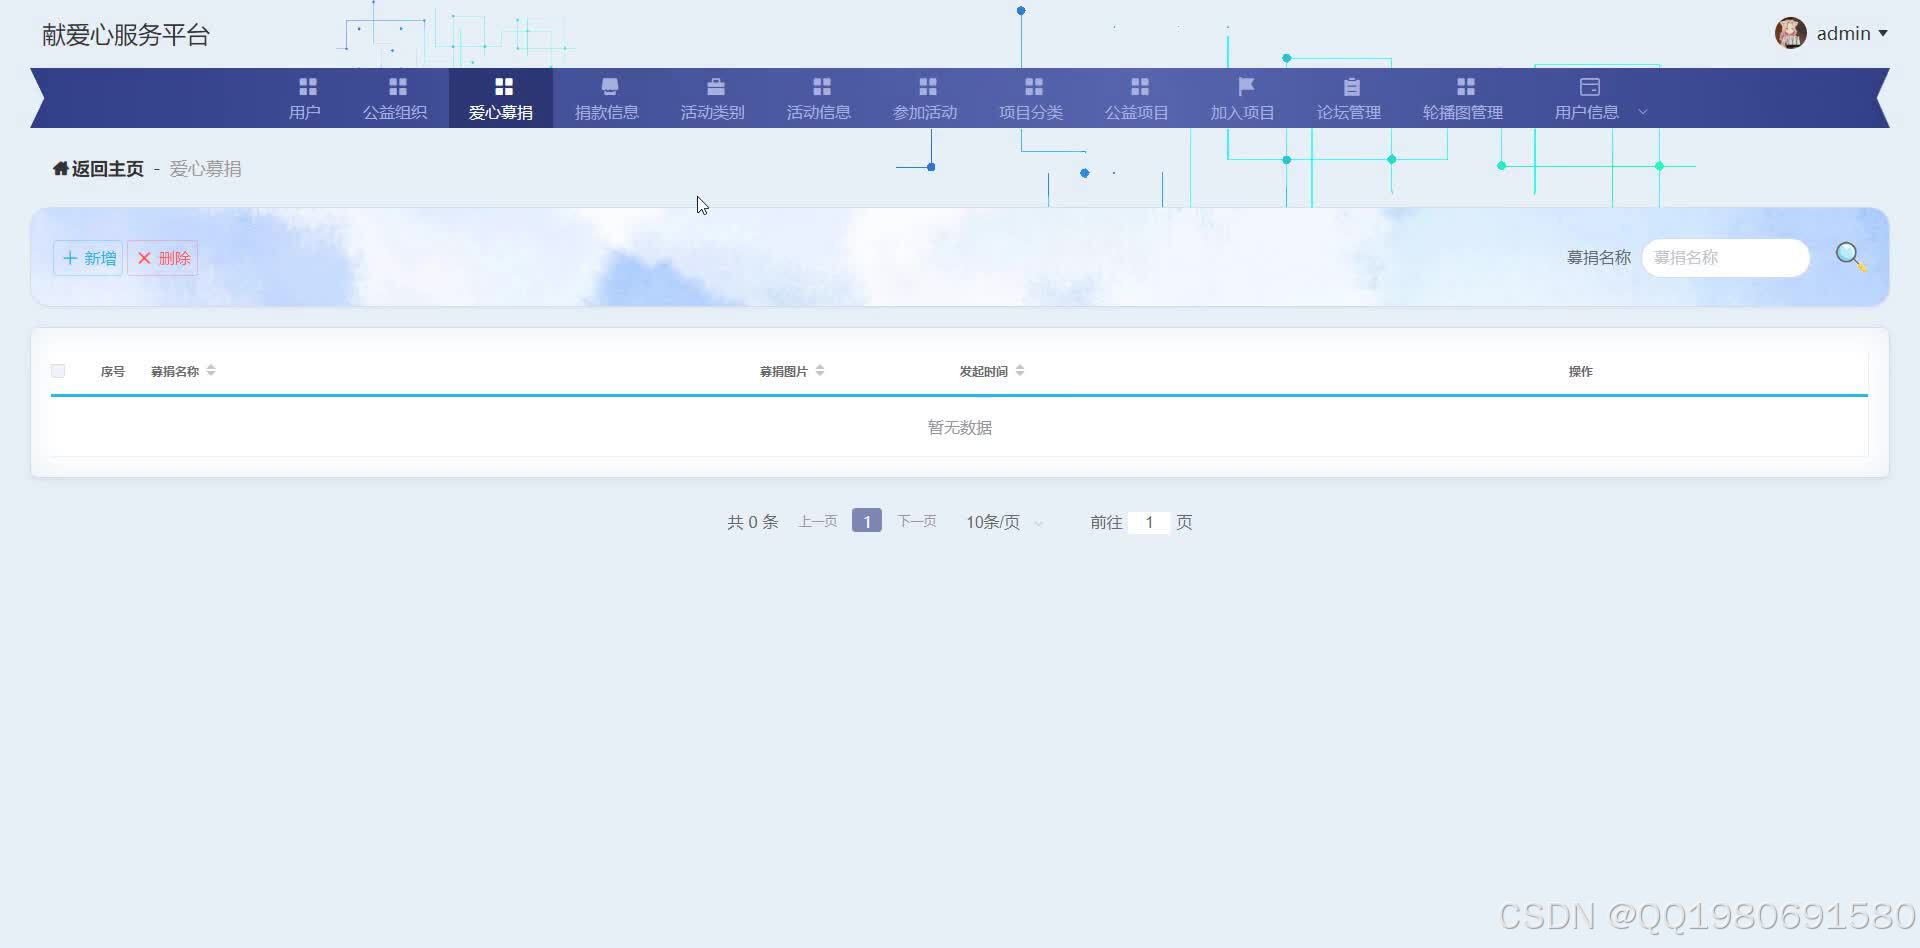Viewport: 1920px width, 948px height.
Task: Open 轮播图管理 carousel management
Action: click(x=1465, y=98)
